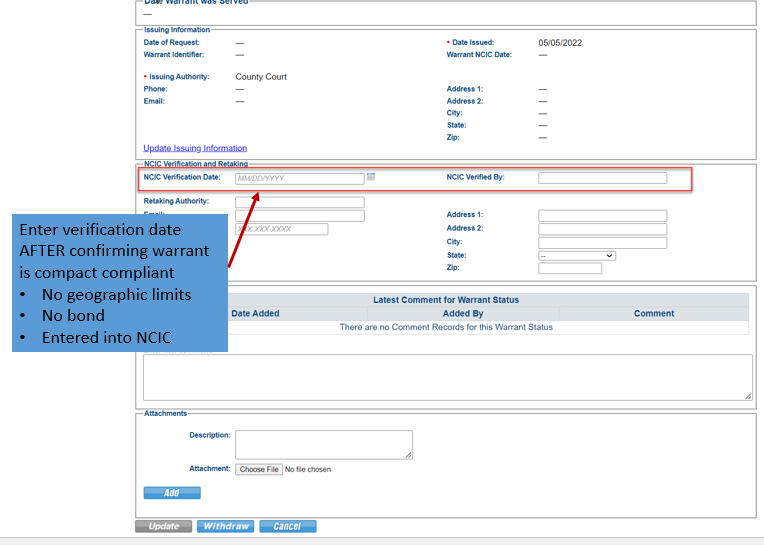Click the retaking Address 1 field
This screenshot has width=764, height=545.
pyautogui.click(x=602, y=216)
